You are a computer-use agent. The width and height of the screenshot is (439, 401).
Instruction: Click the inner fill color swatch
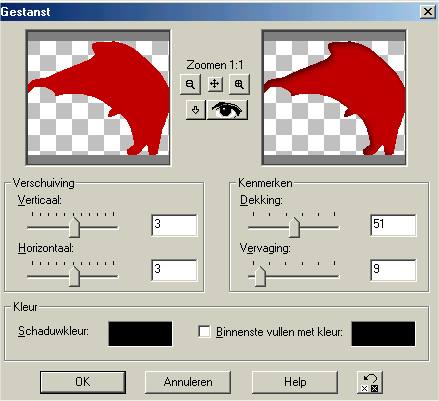383,334
